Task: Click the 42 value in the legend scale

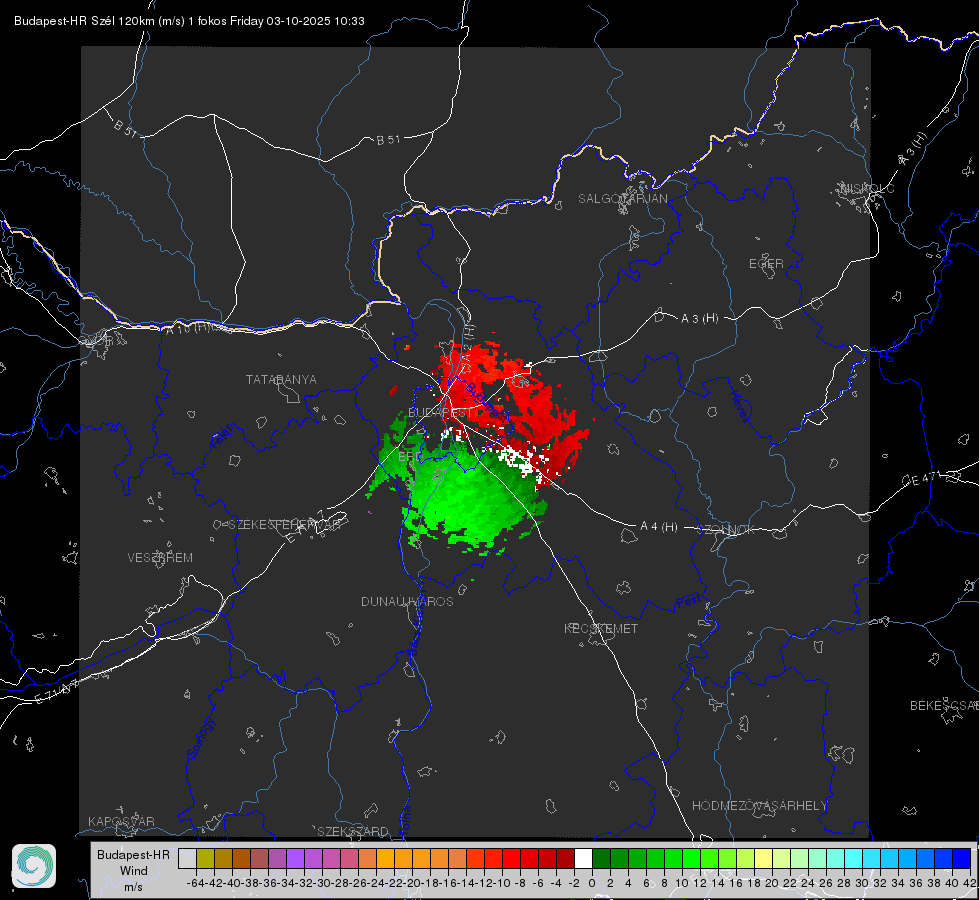Action: [969, 883]
